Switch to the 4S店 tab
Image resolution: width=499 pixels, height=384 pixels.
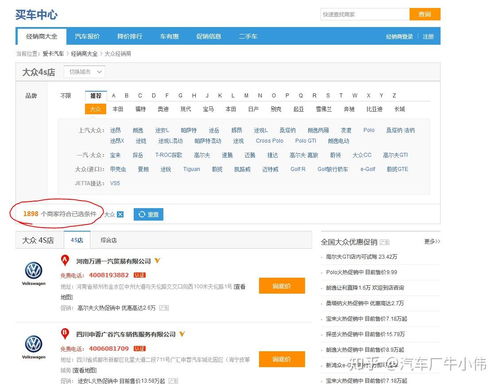click(x=77, y=240)
